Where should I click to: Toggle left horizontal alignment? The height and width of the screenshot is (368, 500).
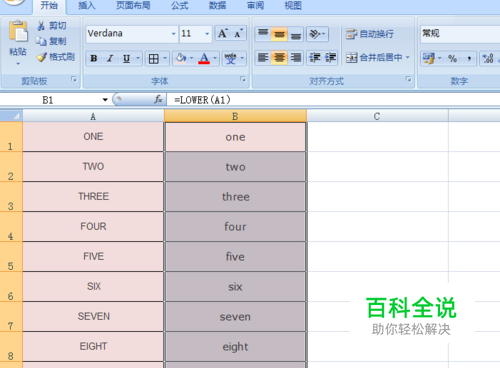click(263, 58)
